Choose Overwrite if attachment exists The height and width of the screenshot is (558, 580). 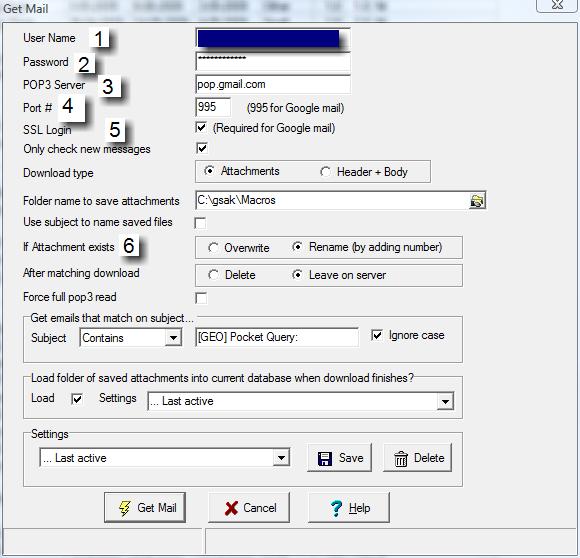point(213,247)
